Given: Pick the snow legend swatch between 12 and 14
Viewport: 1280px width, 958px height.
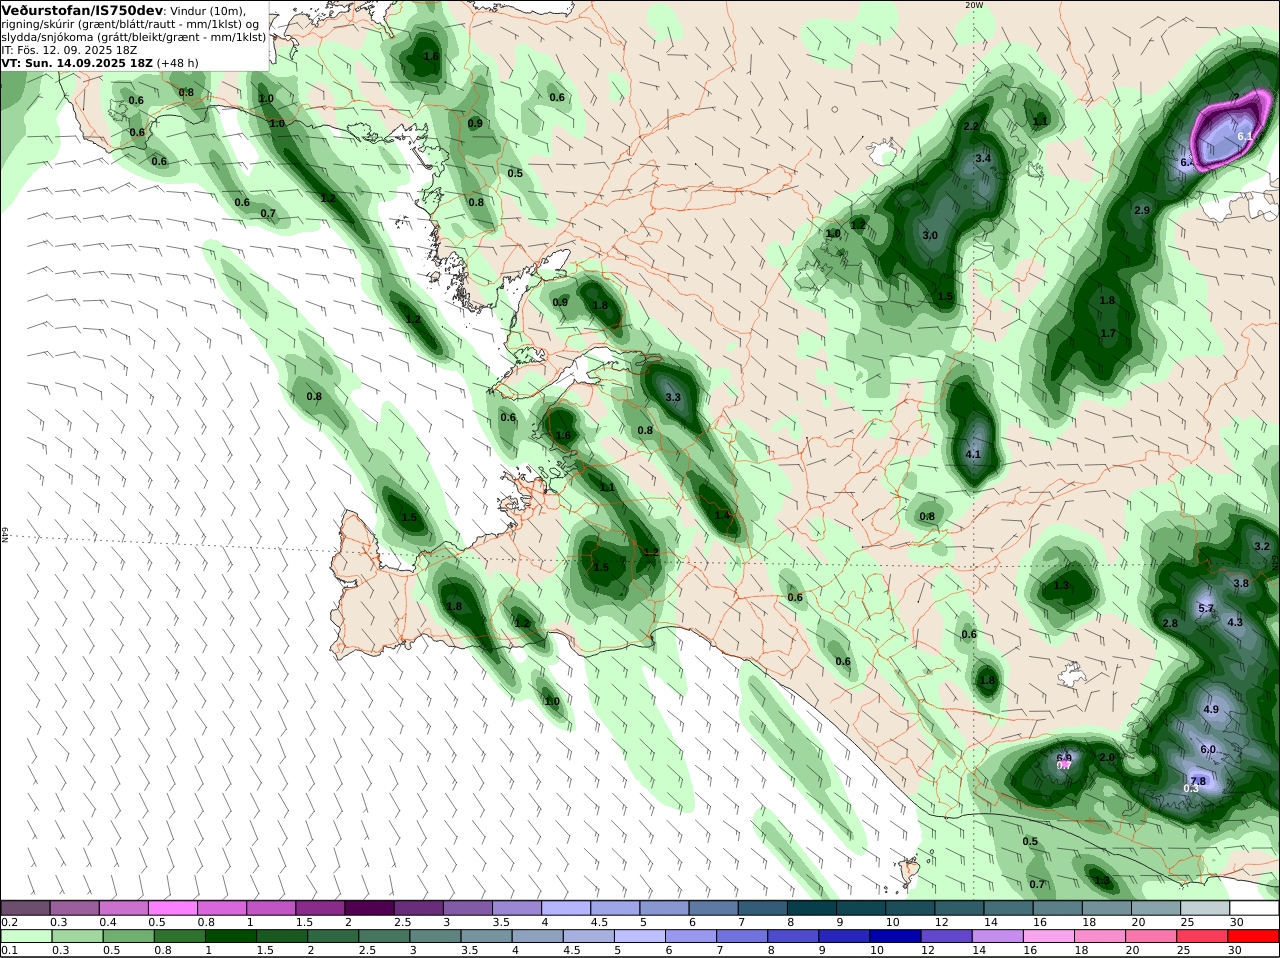Looking at the screenshot, I should tap(960, 908).
